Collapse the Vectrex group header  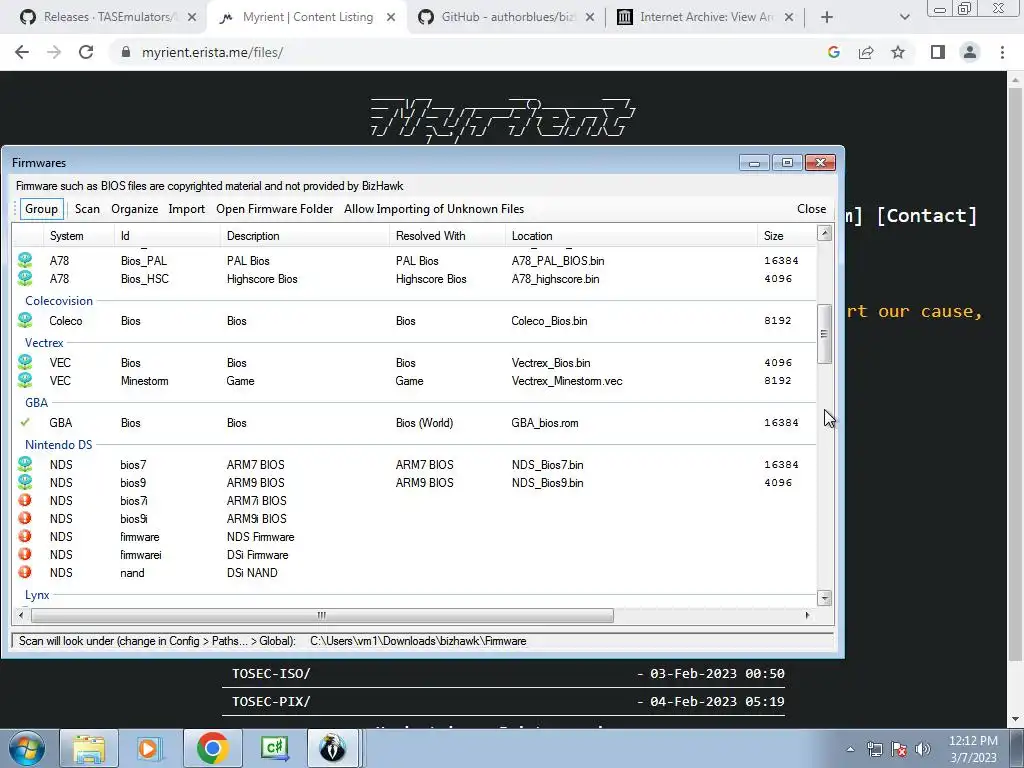click(44, 343)
